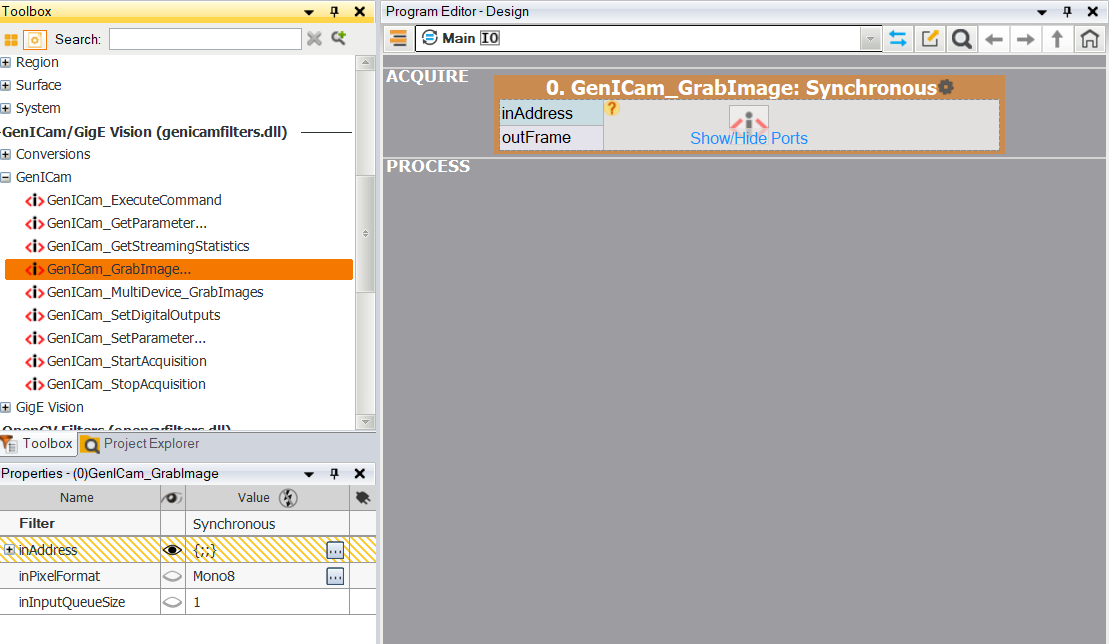Click the magnifier icon in Program Editor toolbar
This screenshot has width=1109, height=644.
pos(961,39)
